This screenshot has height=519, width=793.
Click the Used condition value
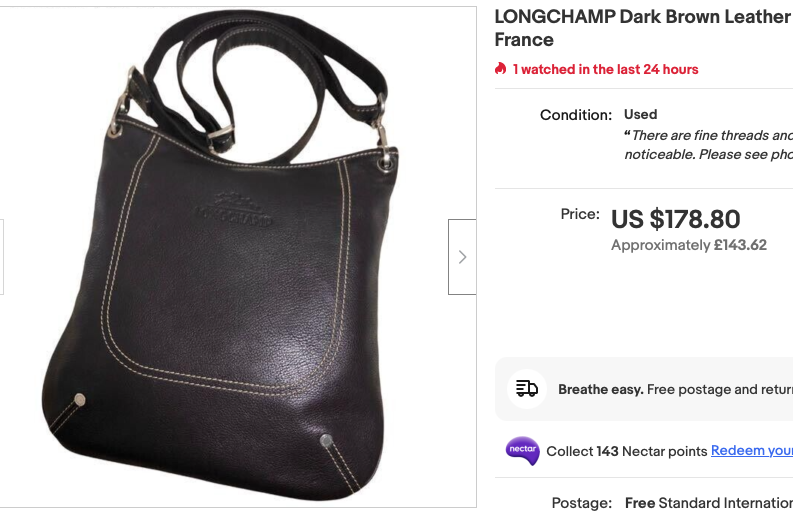tap(640, 114)
